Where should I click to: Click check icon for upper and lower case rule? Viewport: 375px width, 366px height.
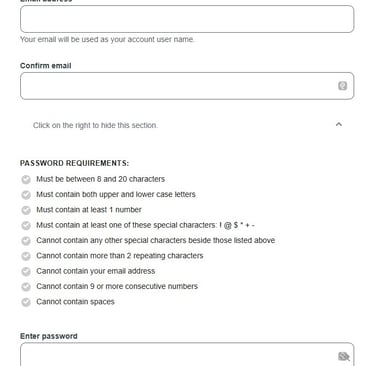click(x=26, y=195)
